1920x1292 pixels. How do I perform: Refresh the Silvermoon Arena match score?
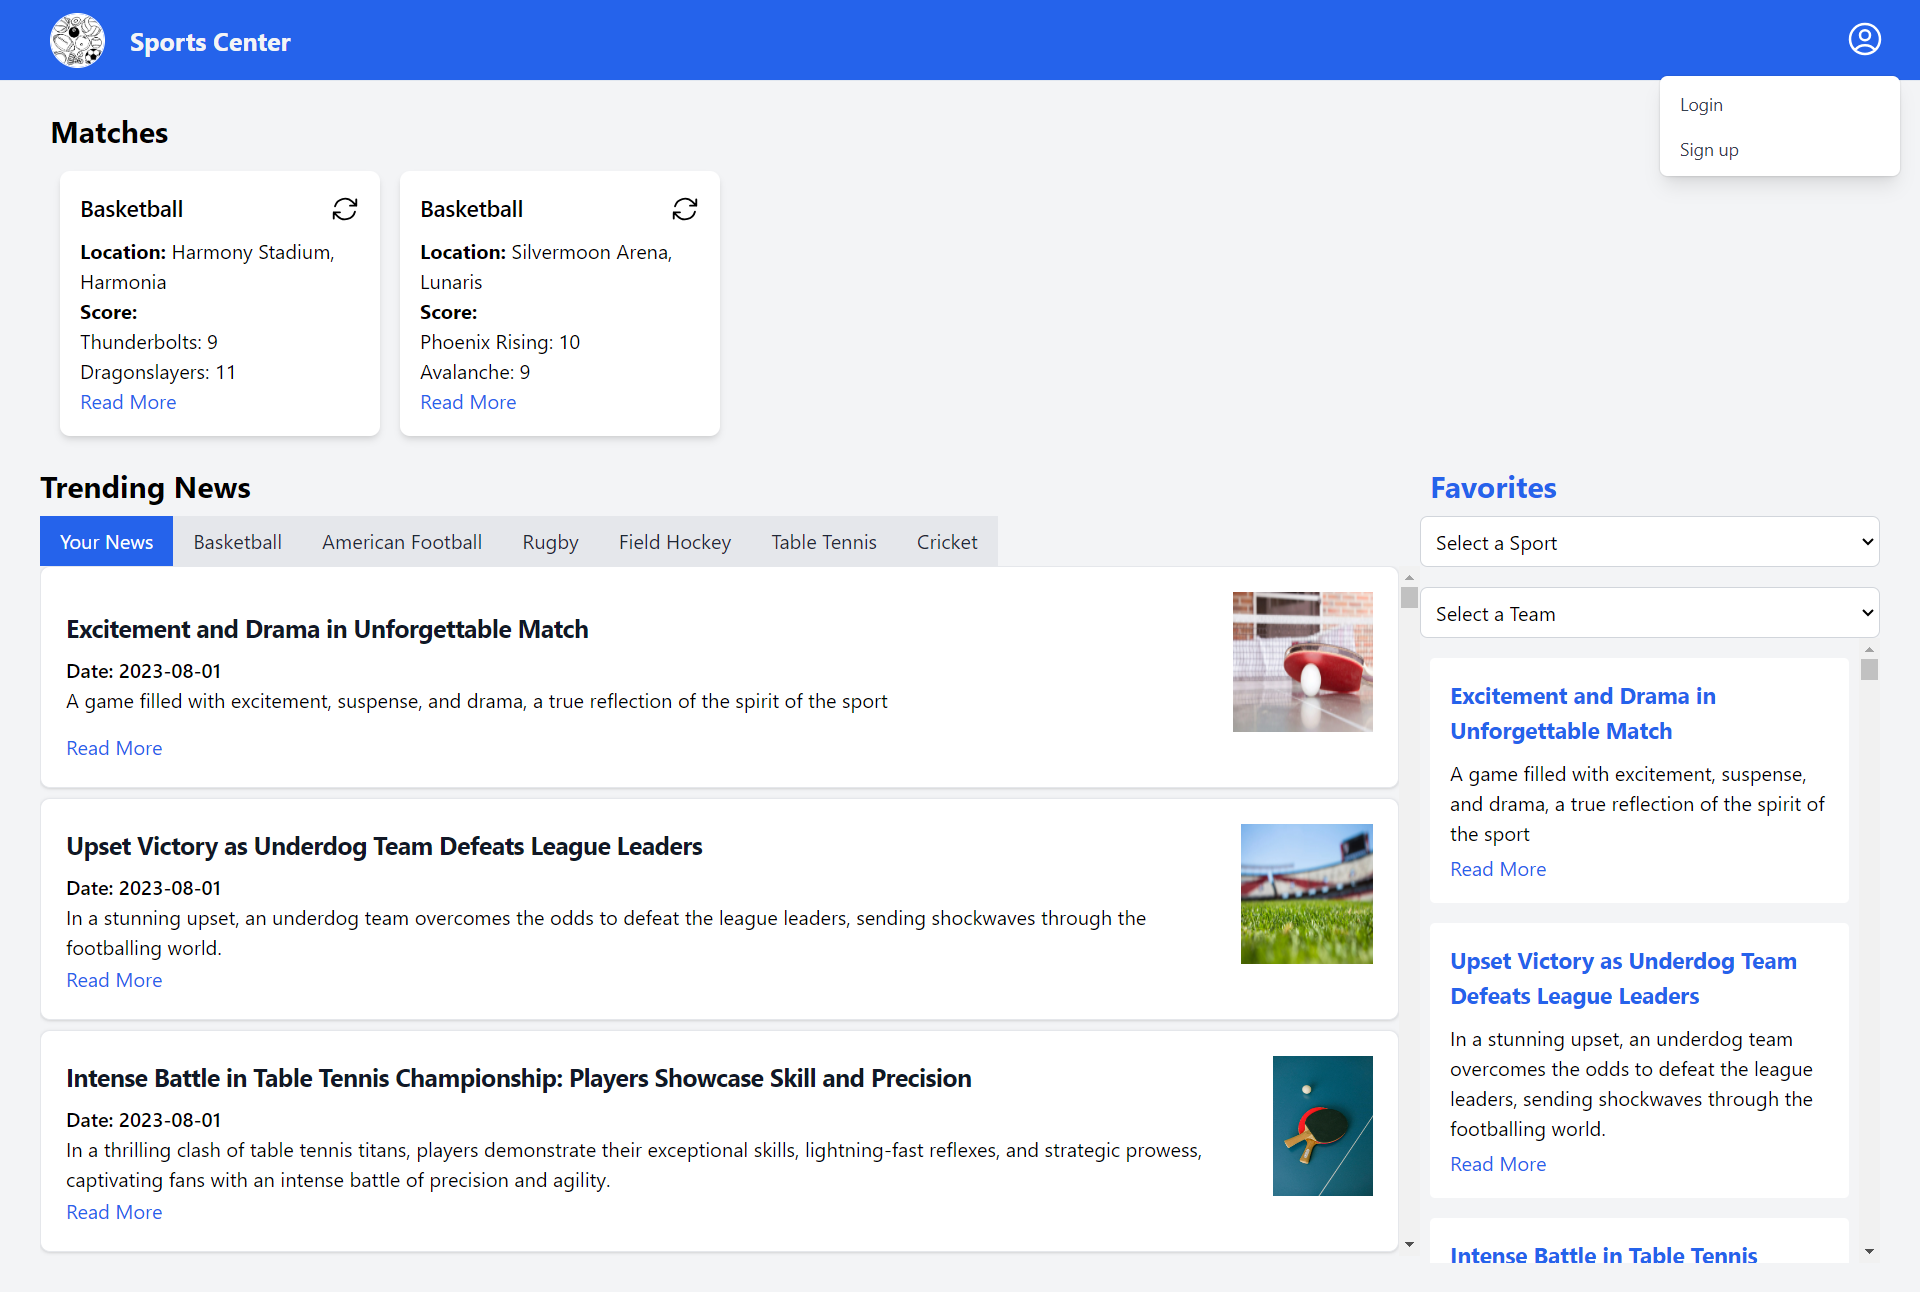click(685, 209)
